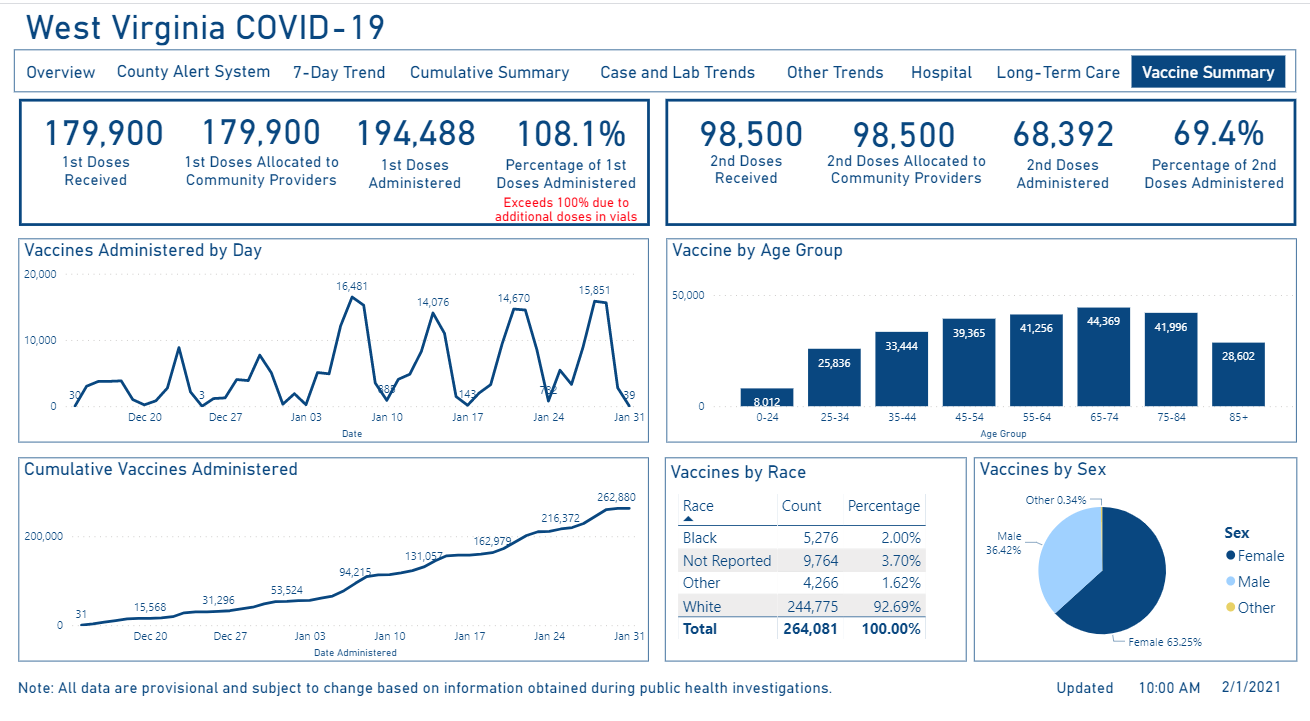Select the Male legend dot

tap(1229, 582)
